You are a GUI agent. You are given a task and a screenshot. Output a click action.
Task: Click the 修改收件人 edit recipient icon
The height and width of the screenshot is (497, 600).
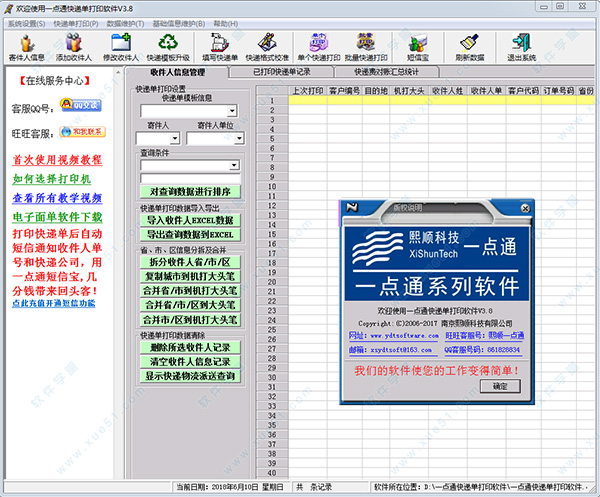pyautogui.click(x=121, y=47)
